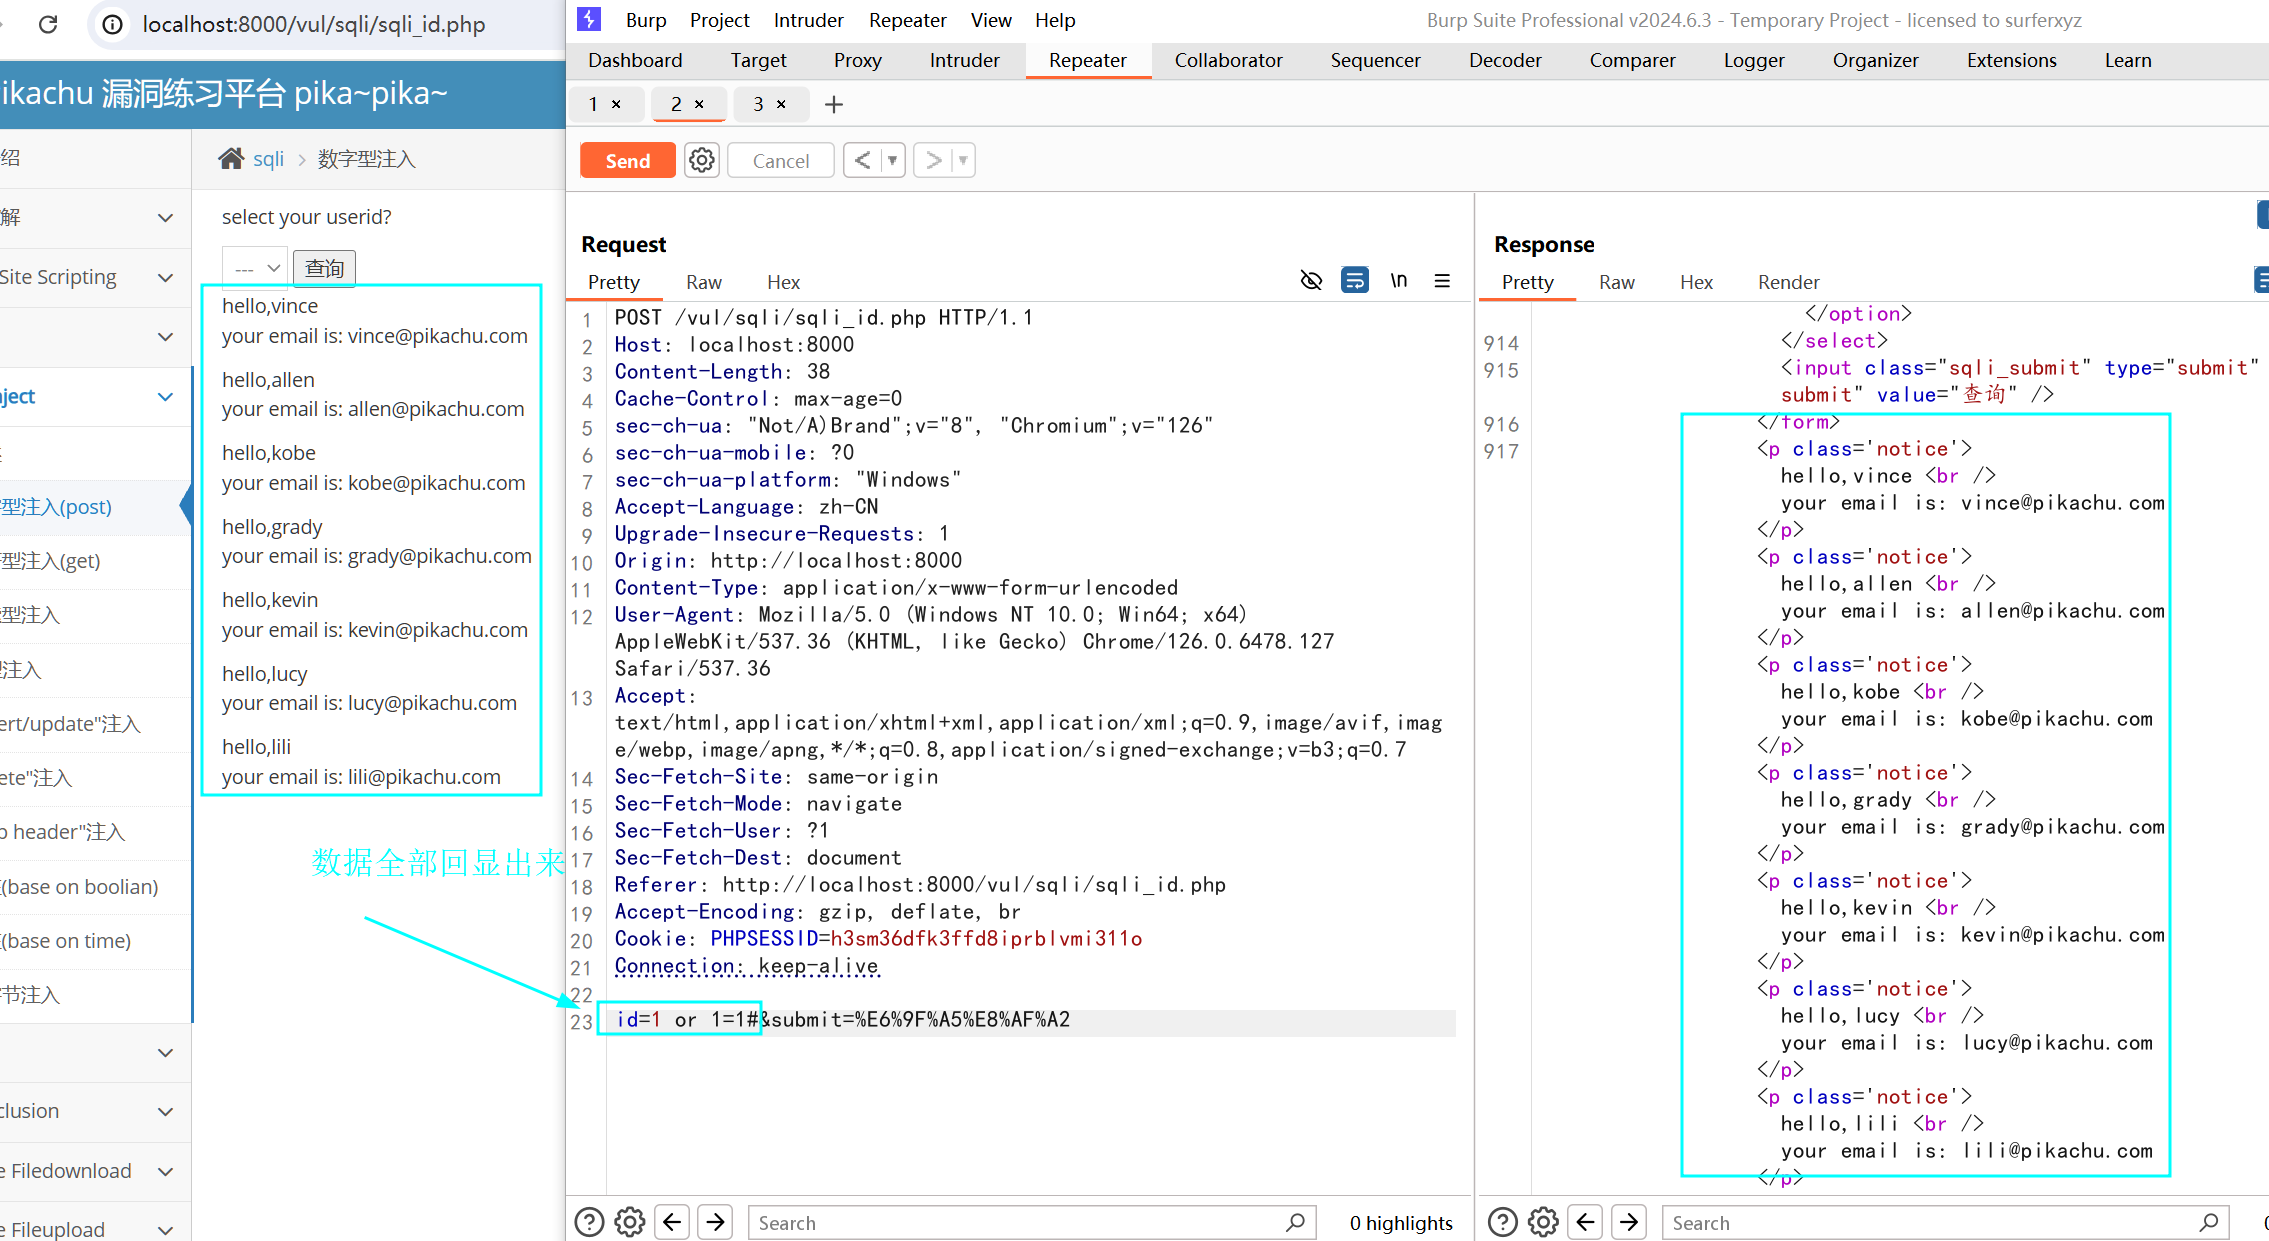The width and height of the screenshot is (2269, 1241).
Task: Expand the inclusion sidebar section
Action: coord(166,1111)
